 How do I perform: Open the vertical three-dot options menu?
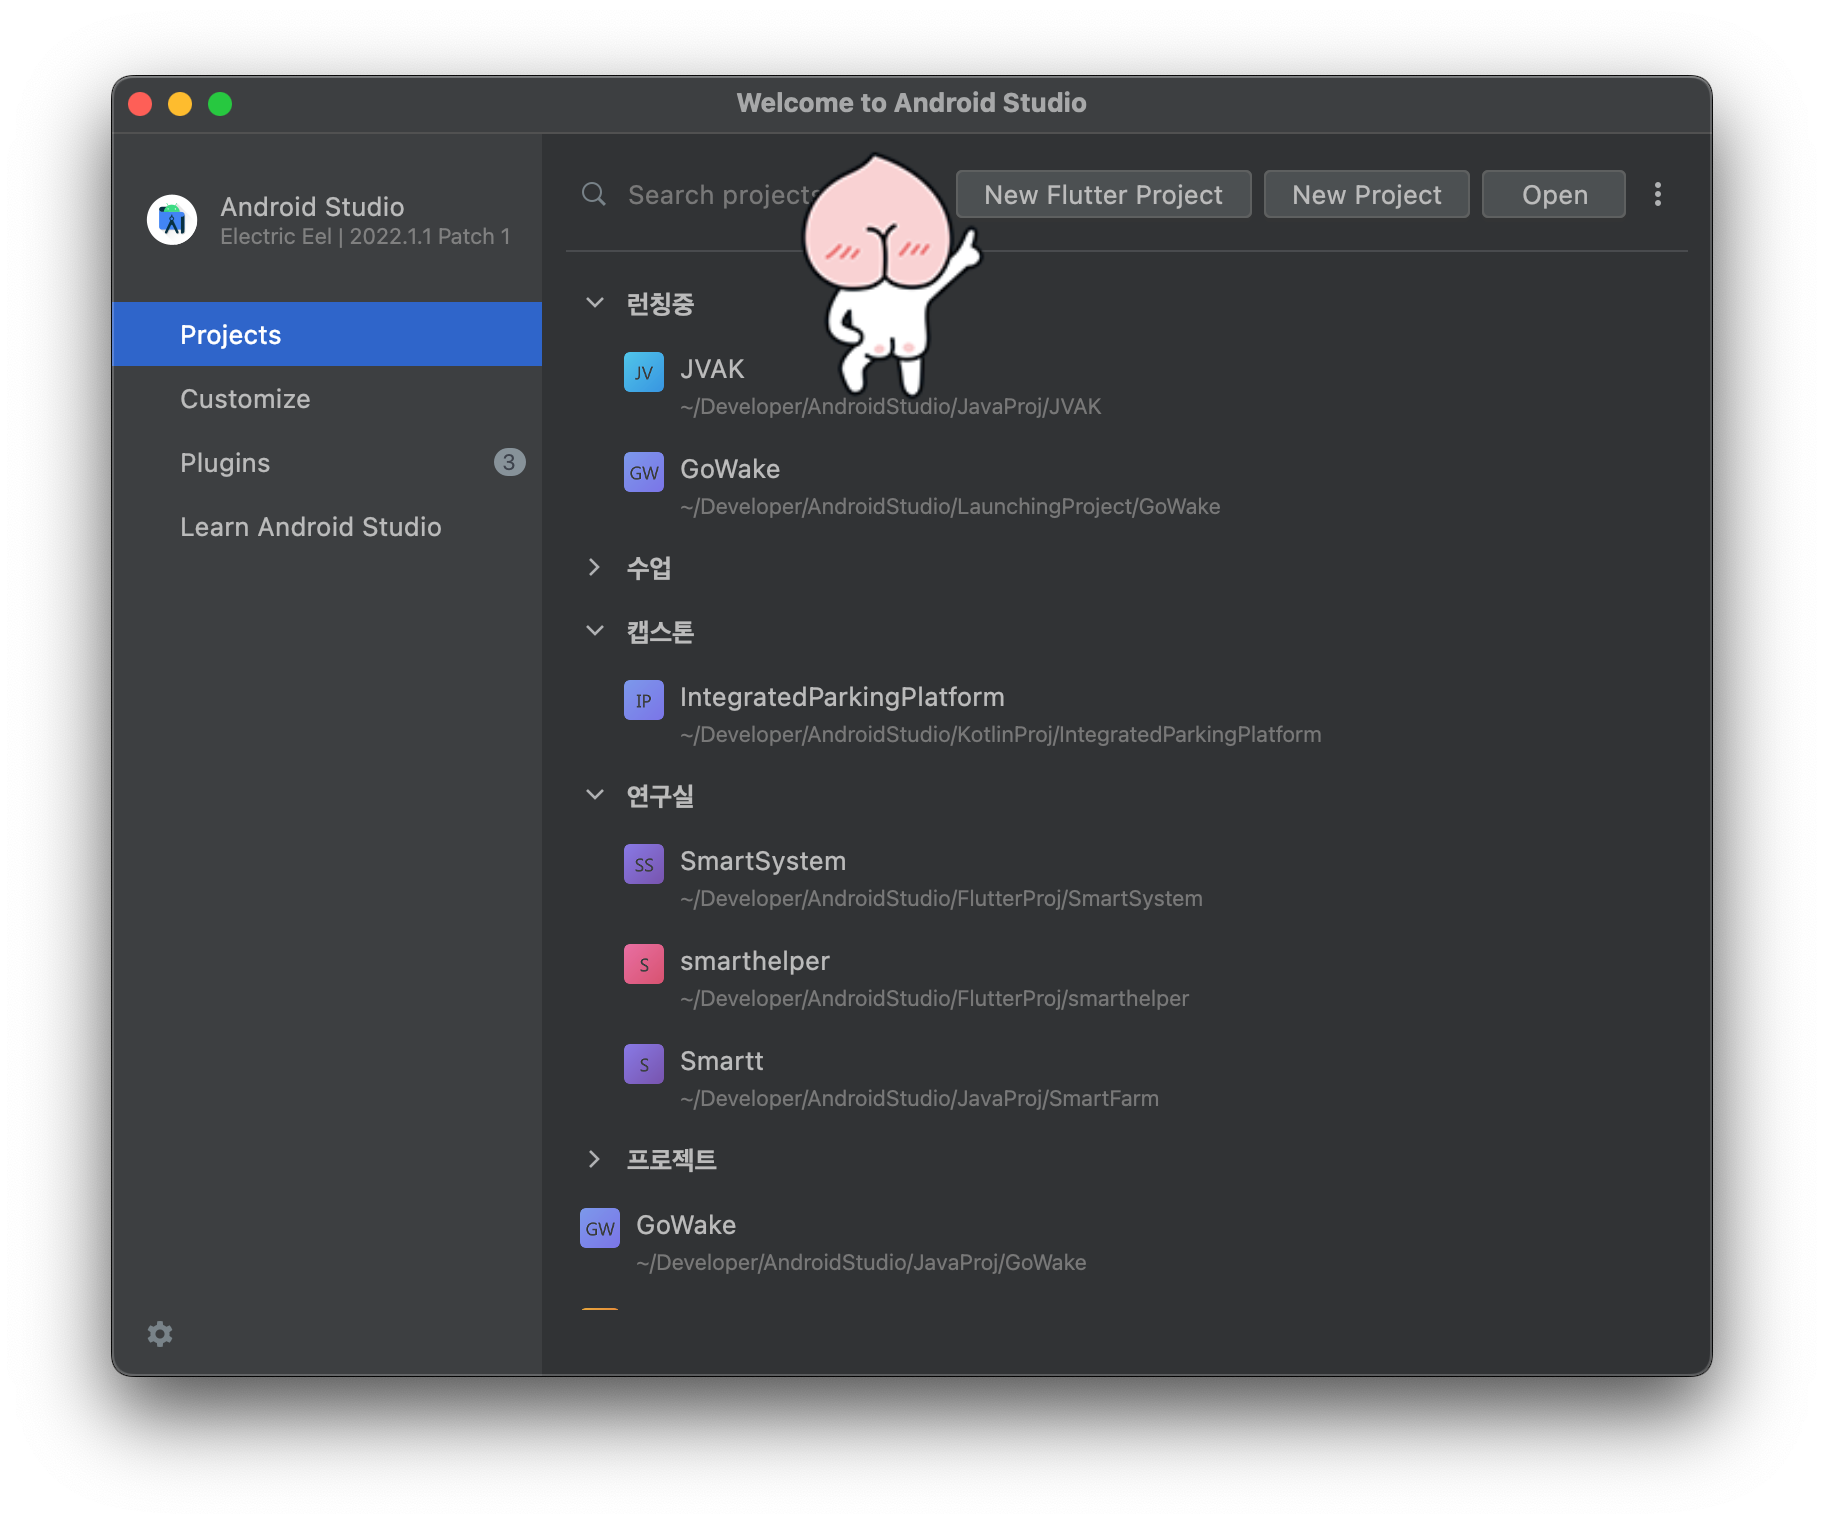pos(1657,194)
